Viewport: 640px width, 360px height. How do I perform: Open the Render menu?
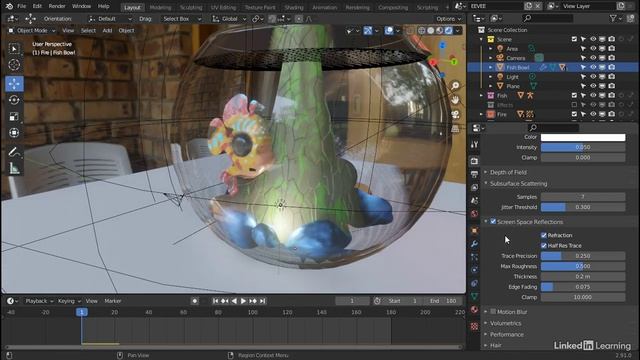[x=57, y=7]
